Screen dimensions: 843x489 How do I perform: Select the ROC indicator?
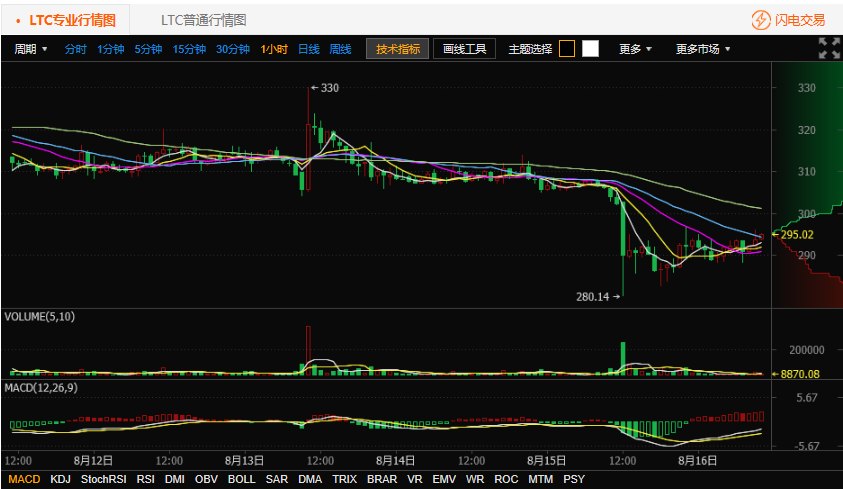[x=506, y=479]
